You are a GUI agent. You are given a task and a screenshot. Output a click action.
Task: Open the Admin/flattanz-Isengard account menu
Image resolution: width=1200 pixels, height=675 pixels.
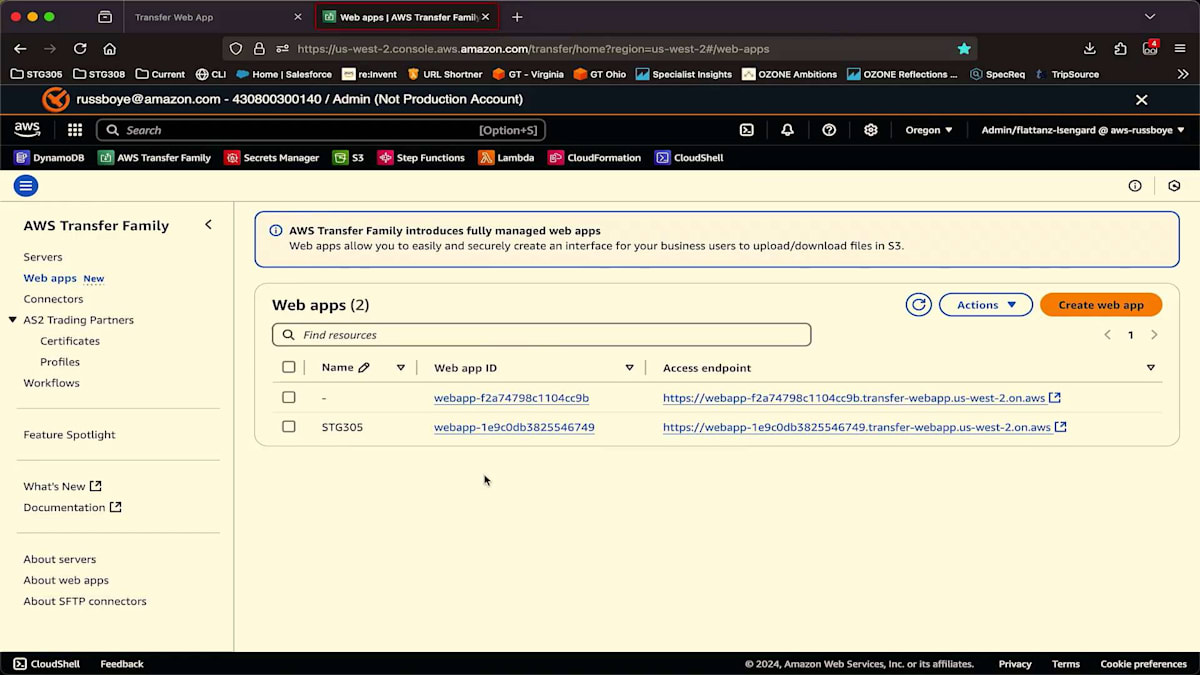1083,130
